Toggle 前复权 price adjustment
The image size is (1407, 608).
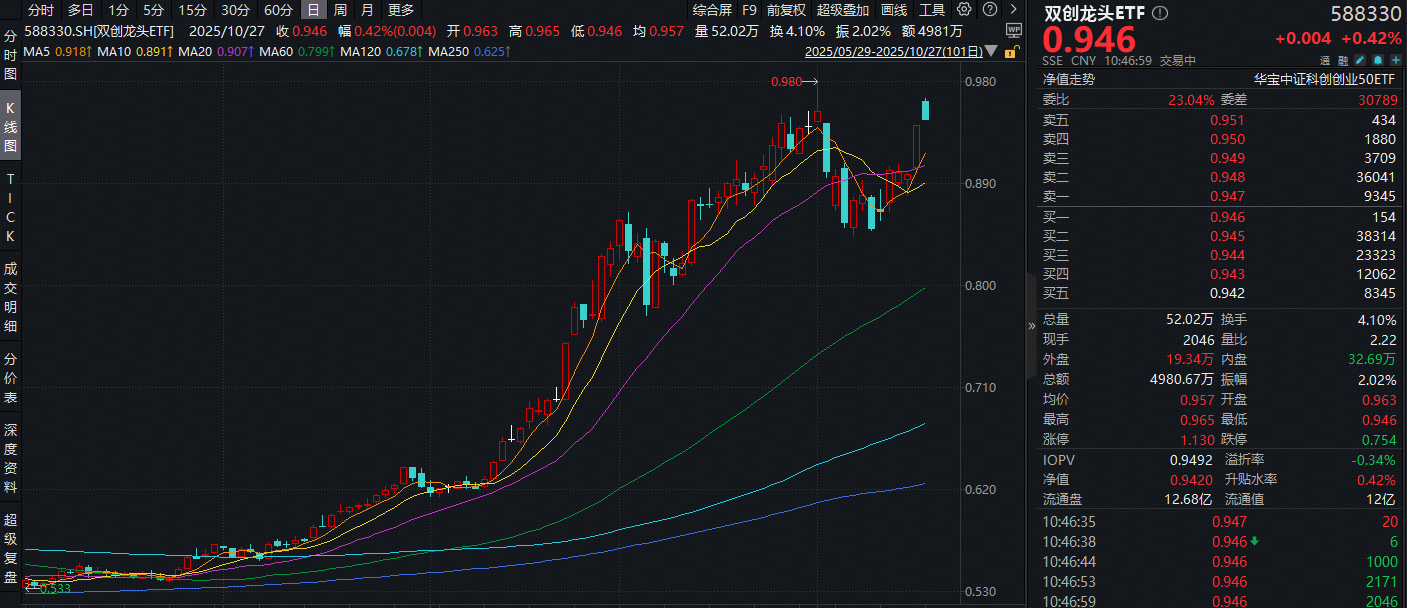tap(786, 10)
